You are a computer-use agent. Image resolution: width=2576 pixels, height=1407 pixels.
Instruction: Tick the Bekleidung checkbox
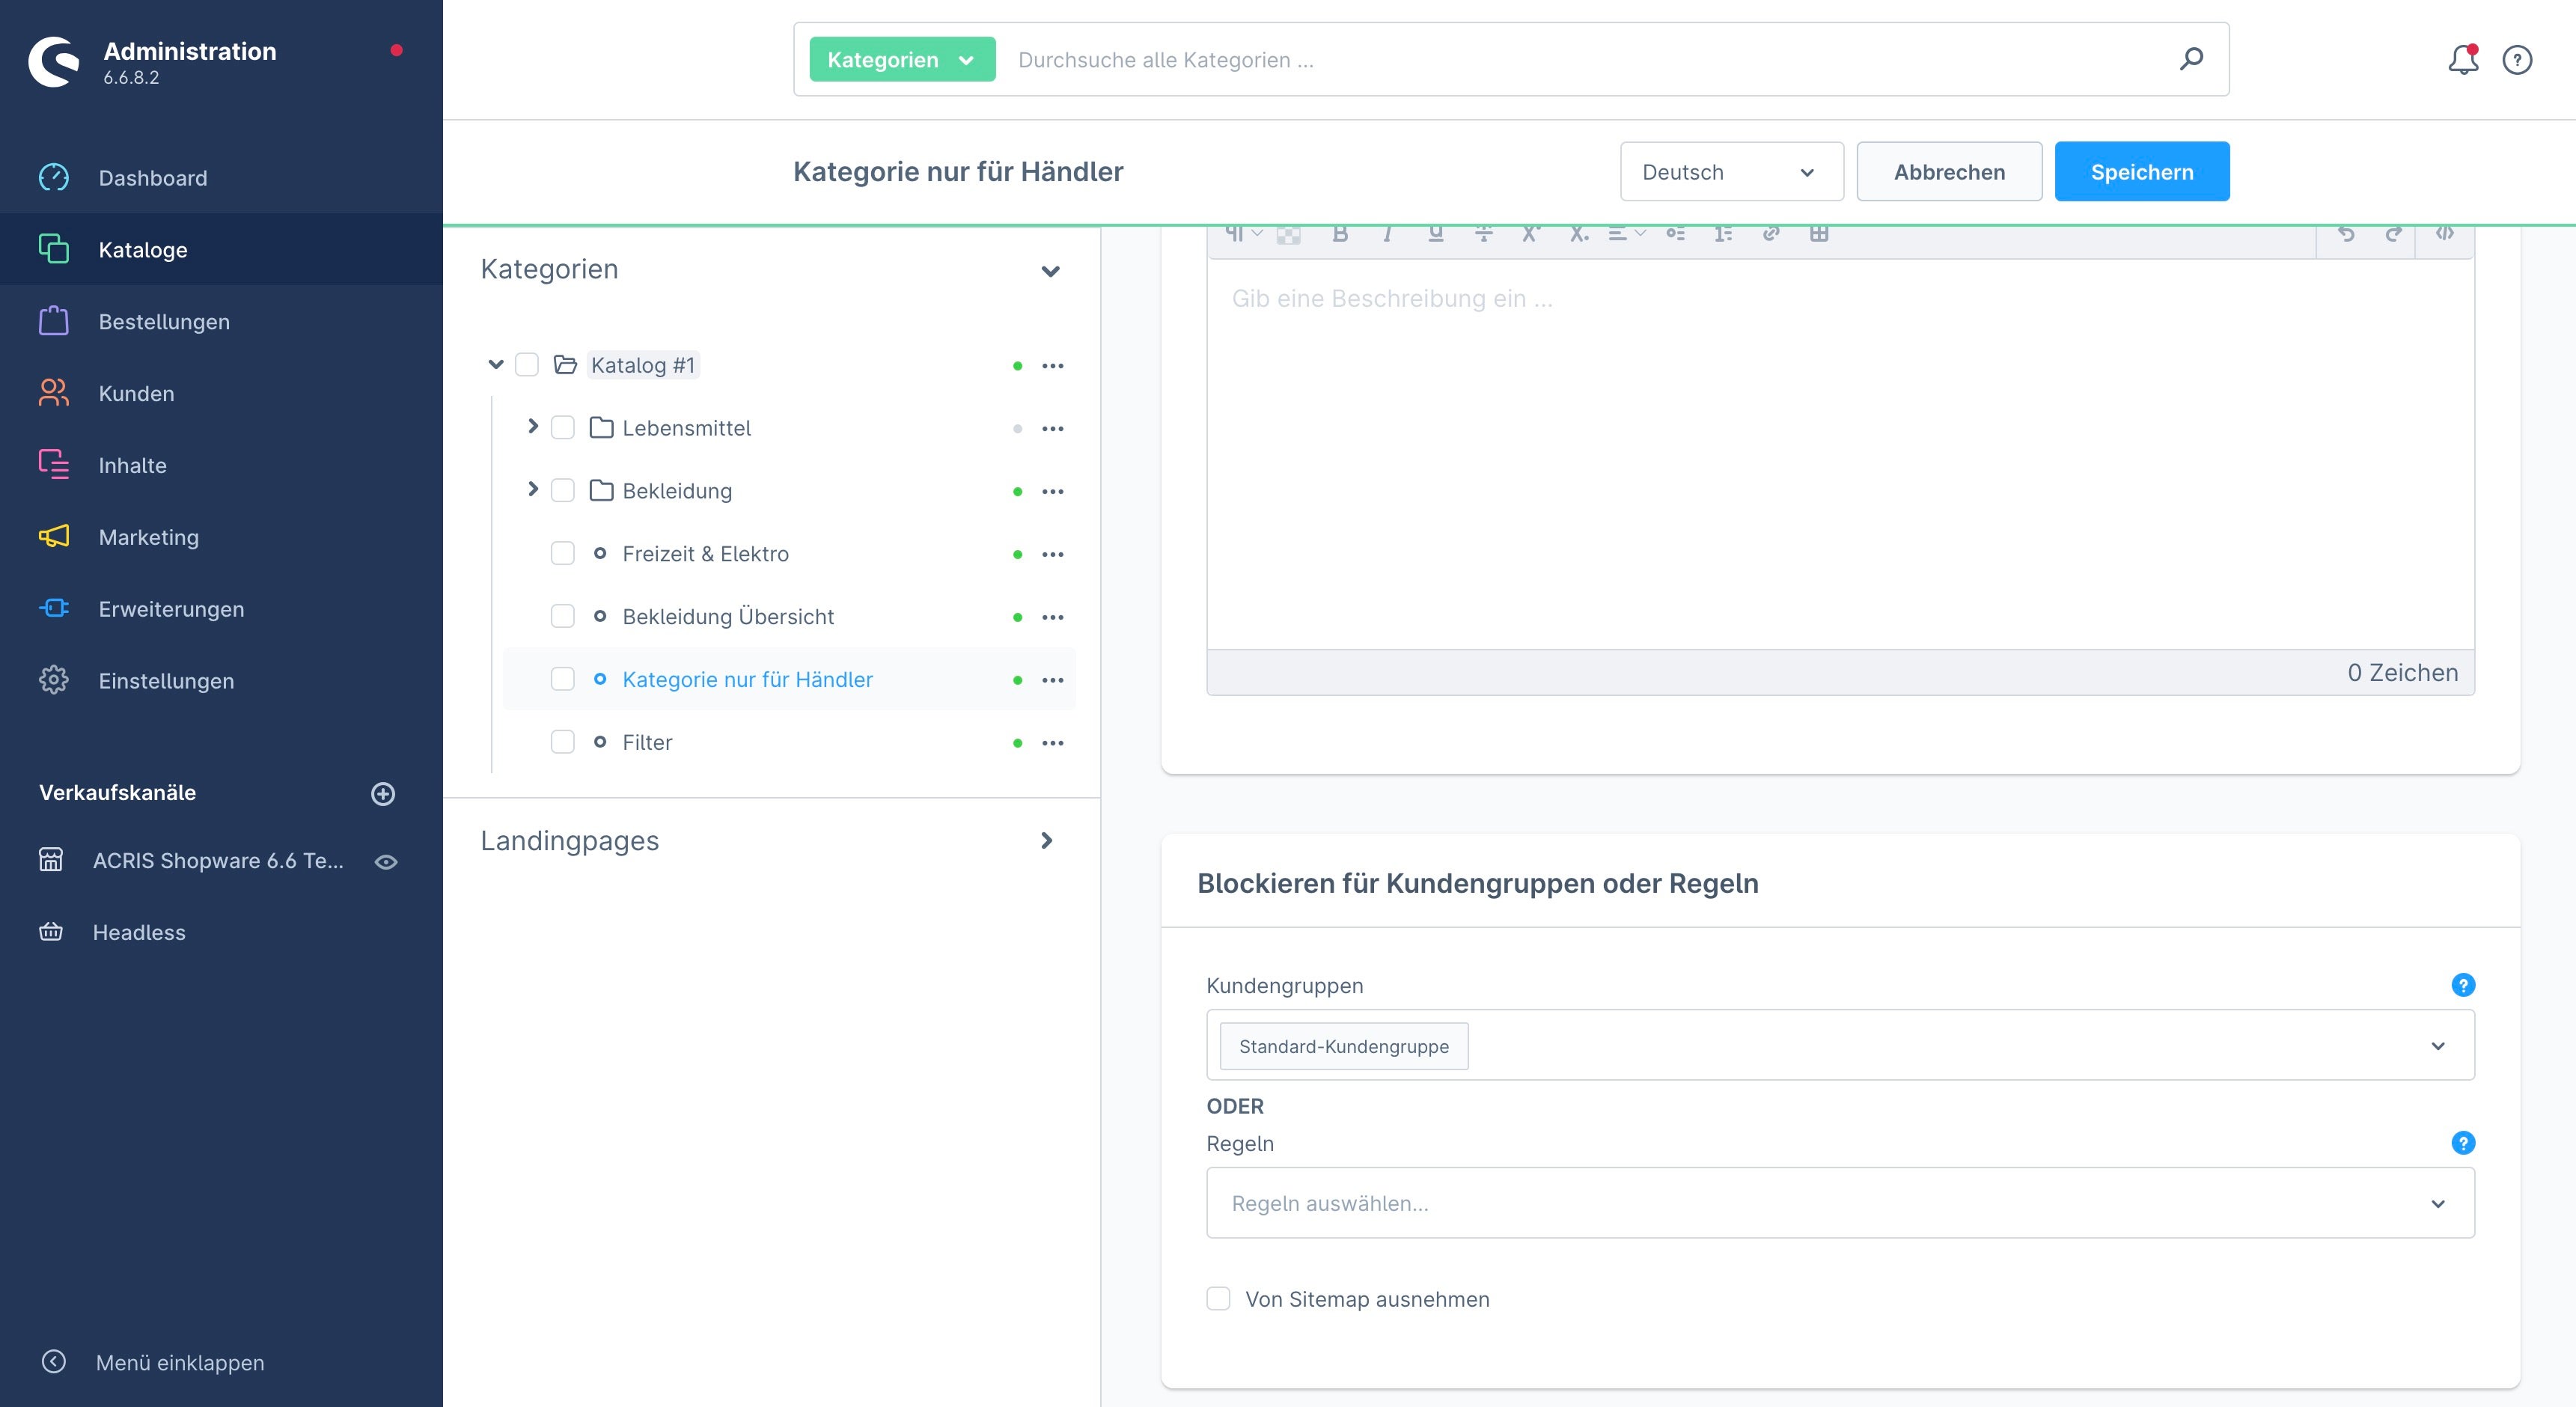click(x=563, y=491)
